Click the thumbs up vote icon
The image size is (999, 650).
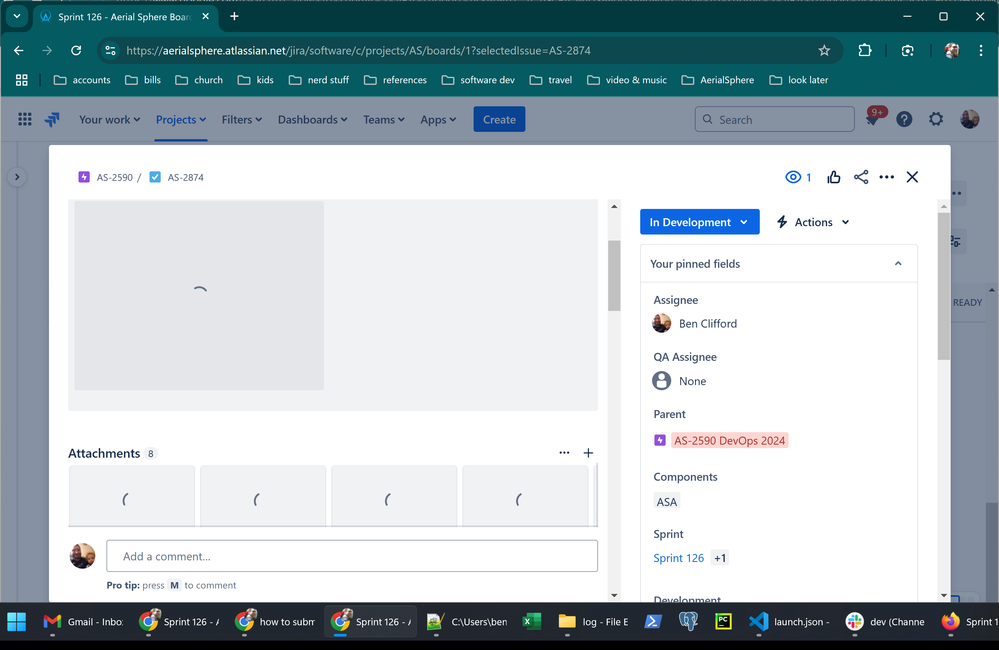(x=833, y=177)
